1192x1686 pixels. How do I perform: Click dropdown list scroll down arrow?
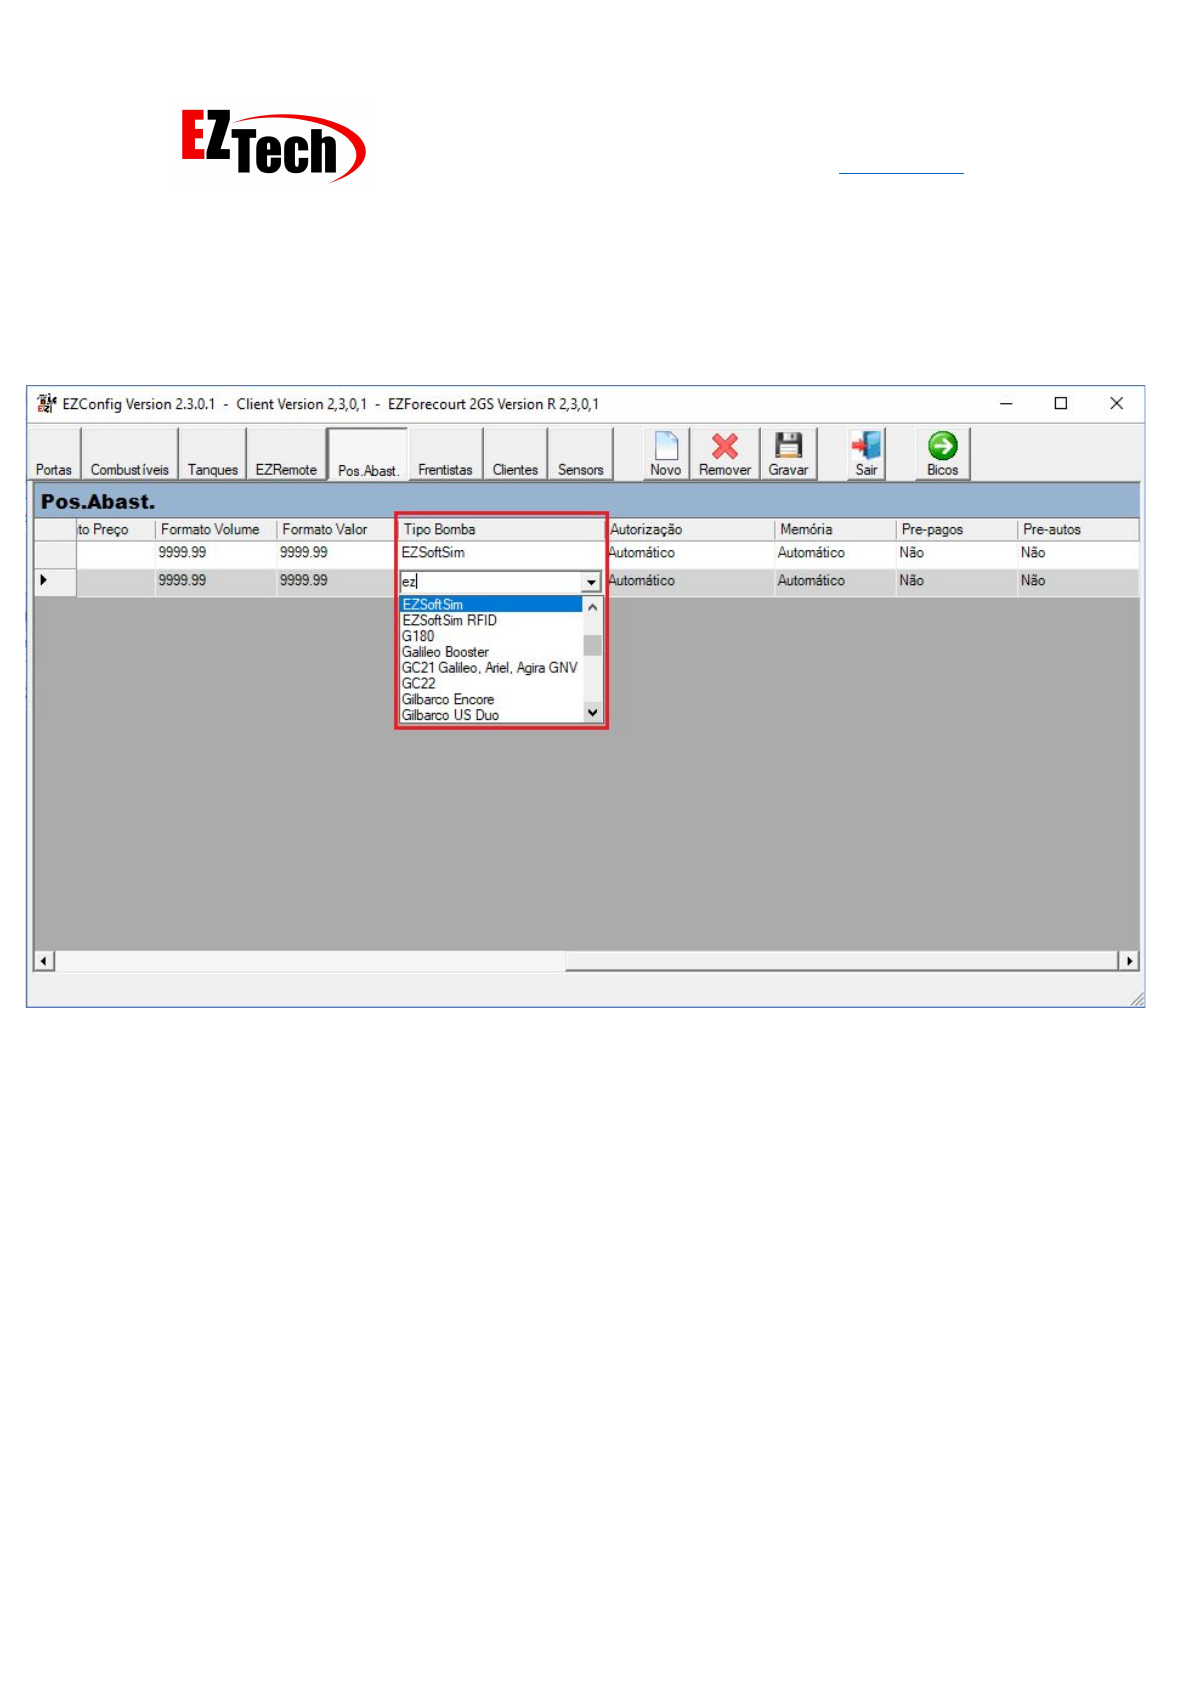click(592, 712)
